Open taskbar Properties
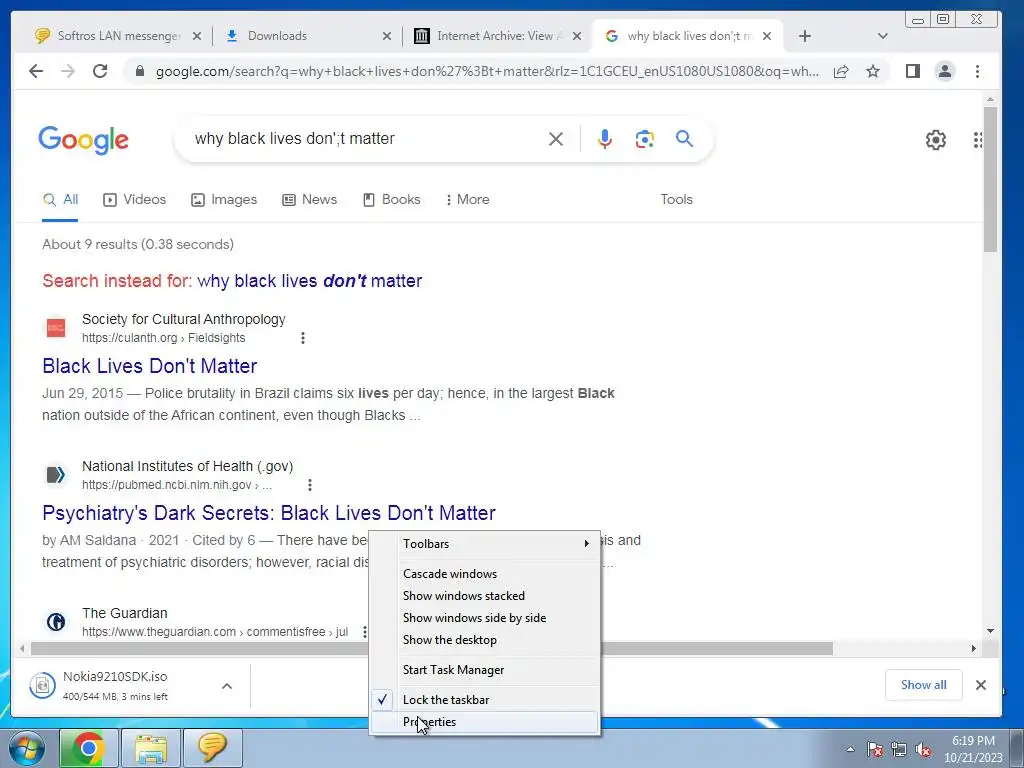Screen dimensions: 1024x768 pos(485,722)
